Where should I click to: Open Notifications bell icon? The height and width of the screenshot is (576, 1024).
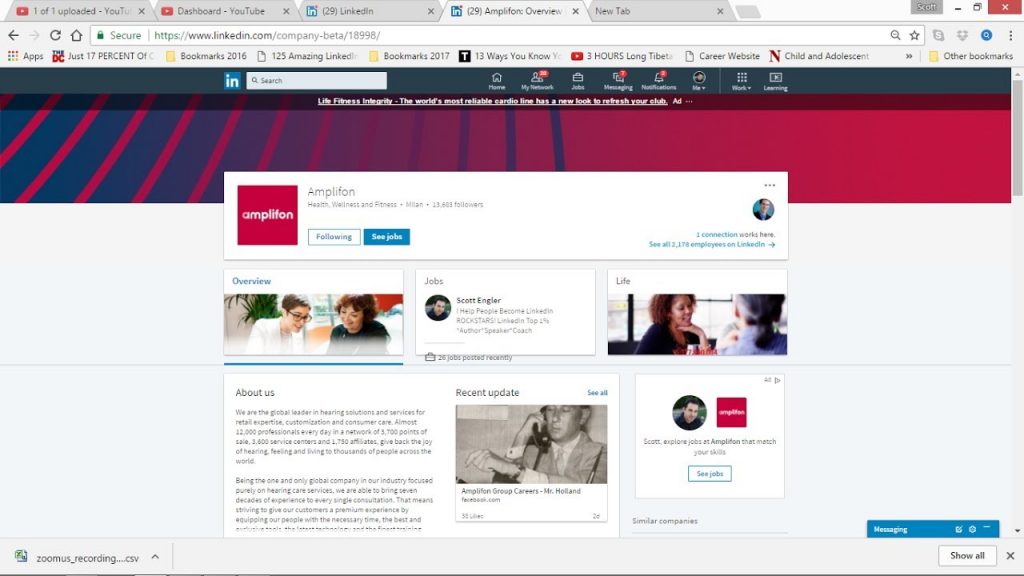(658, 81)
